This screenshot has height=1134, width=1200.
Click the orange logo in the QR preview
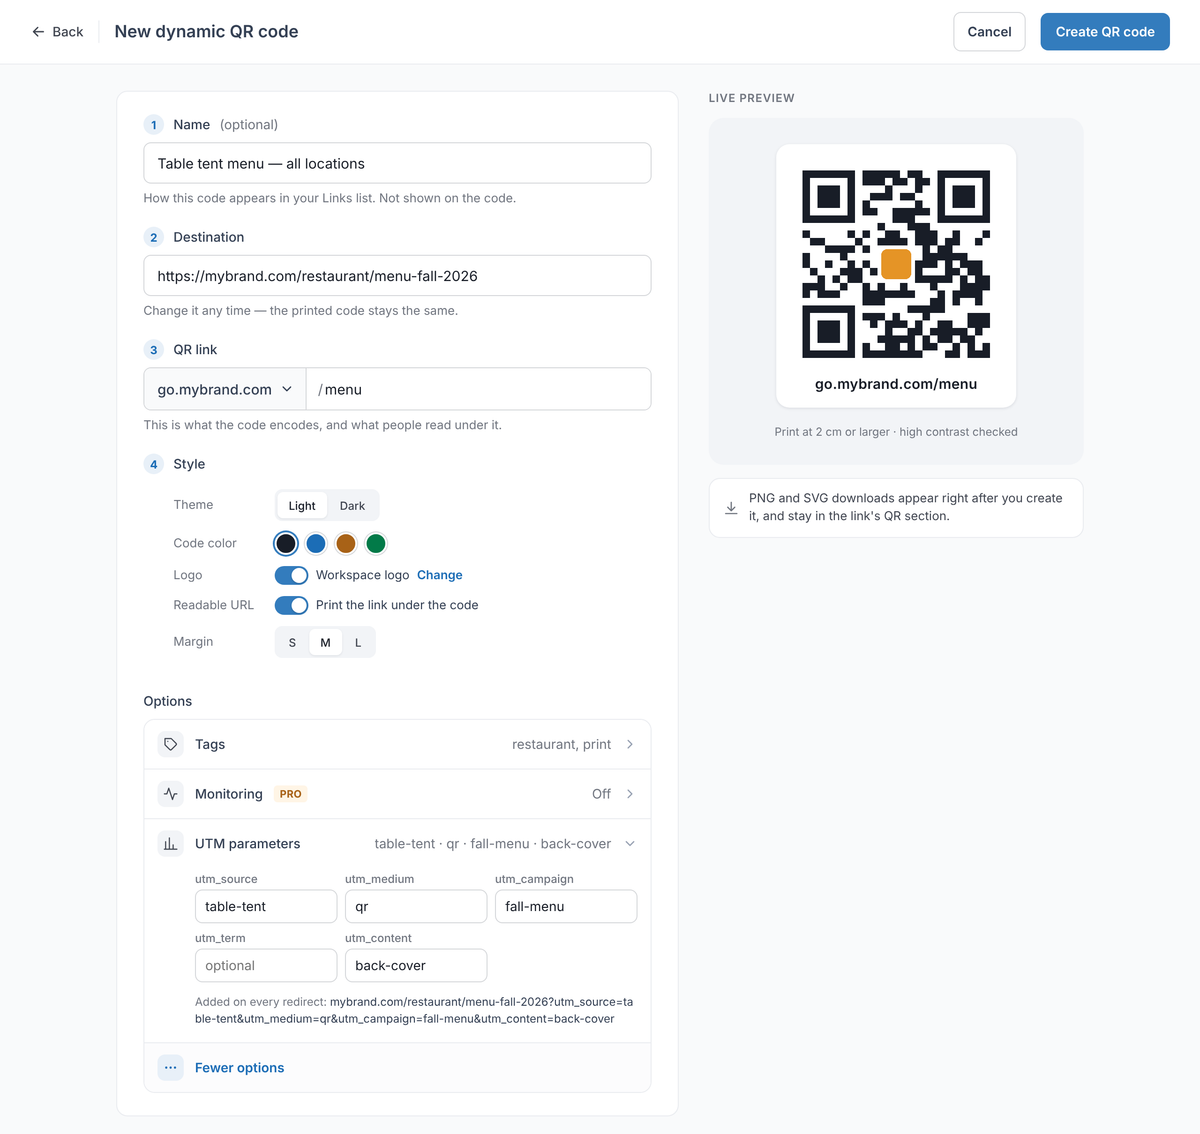pos(896,264)
